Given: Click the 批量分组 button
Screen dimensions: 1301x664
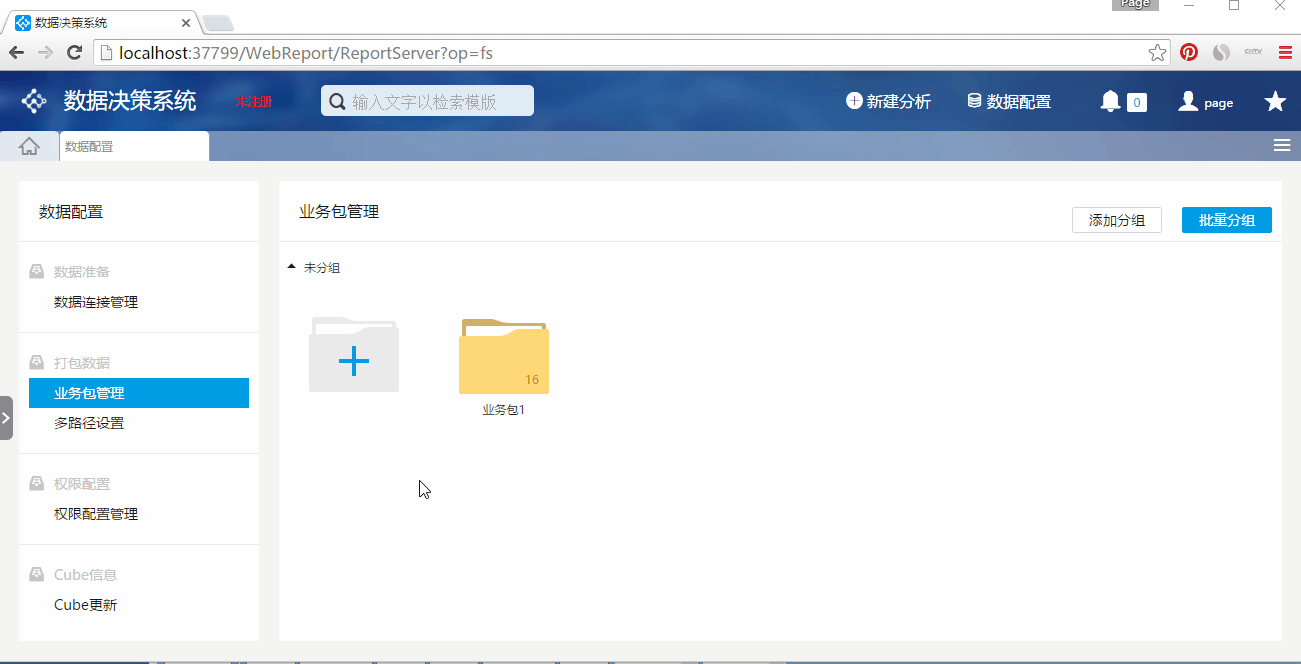Looking at the screenshot, I should tap(1226, 220).
